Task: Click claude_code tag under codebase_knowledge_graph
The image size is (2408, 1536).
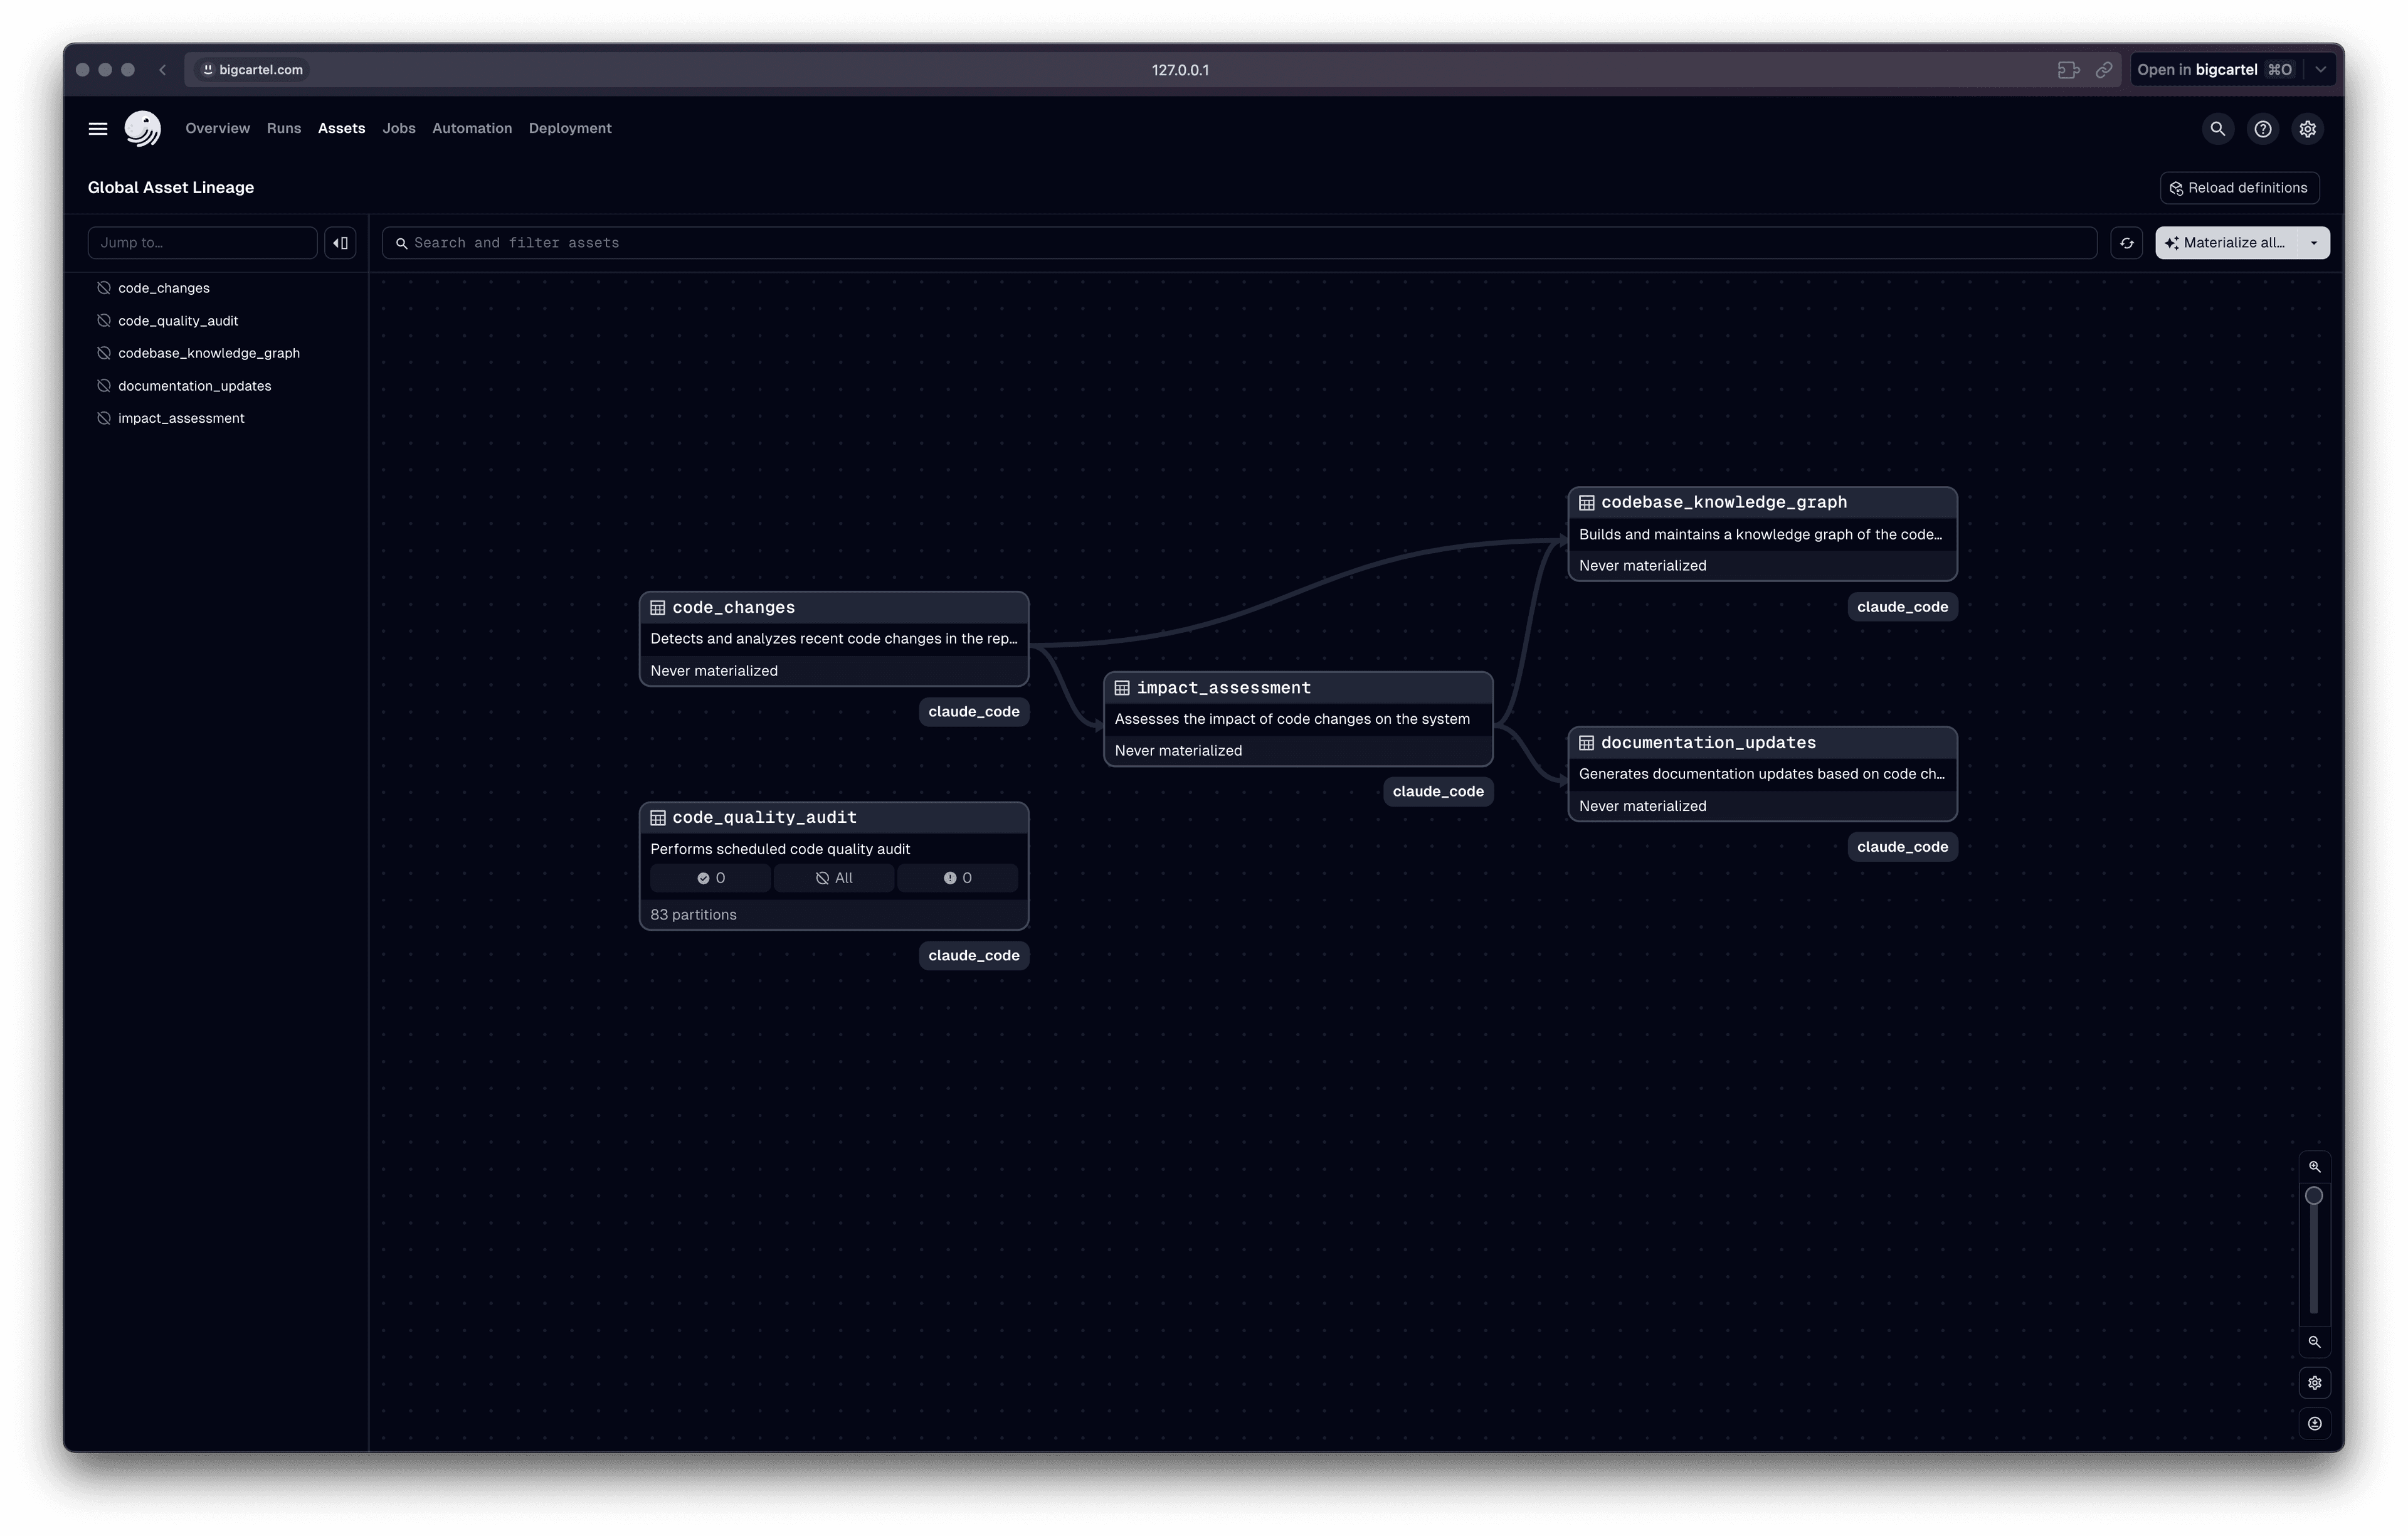Action: (1902, 607)
